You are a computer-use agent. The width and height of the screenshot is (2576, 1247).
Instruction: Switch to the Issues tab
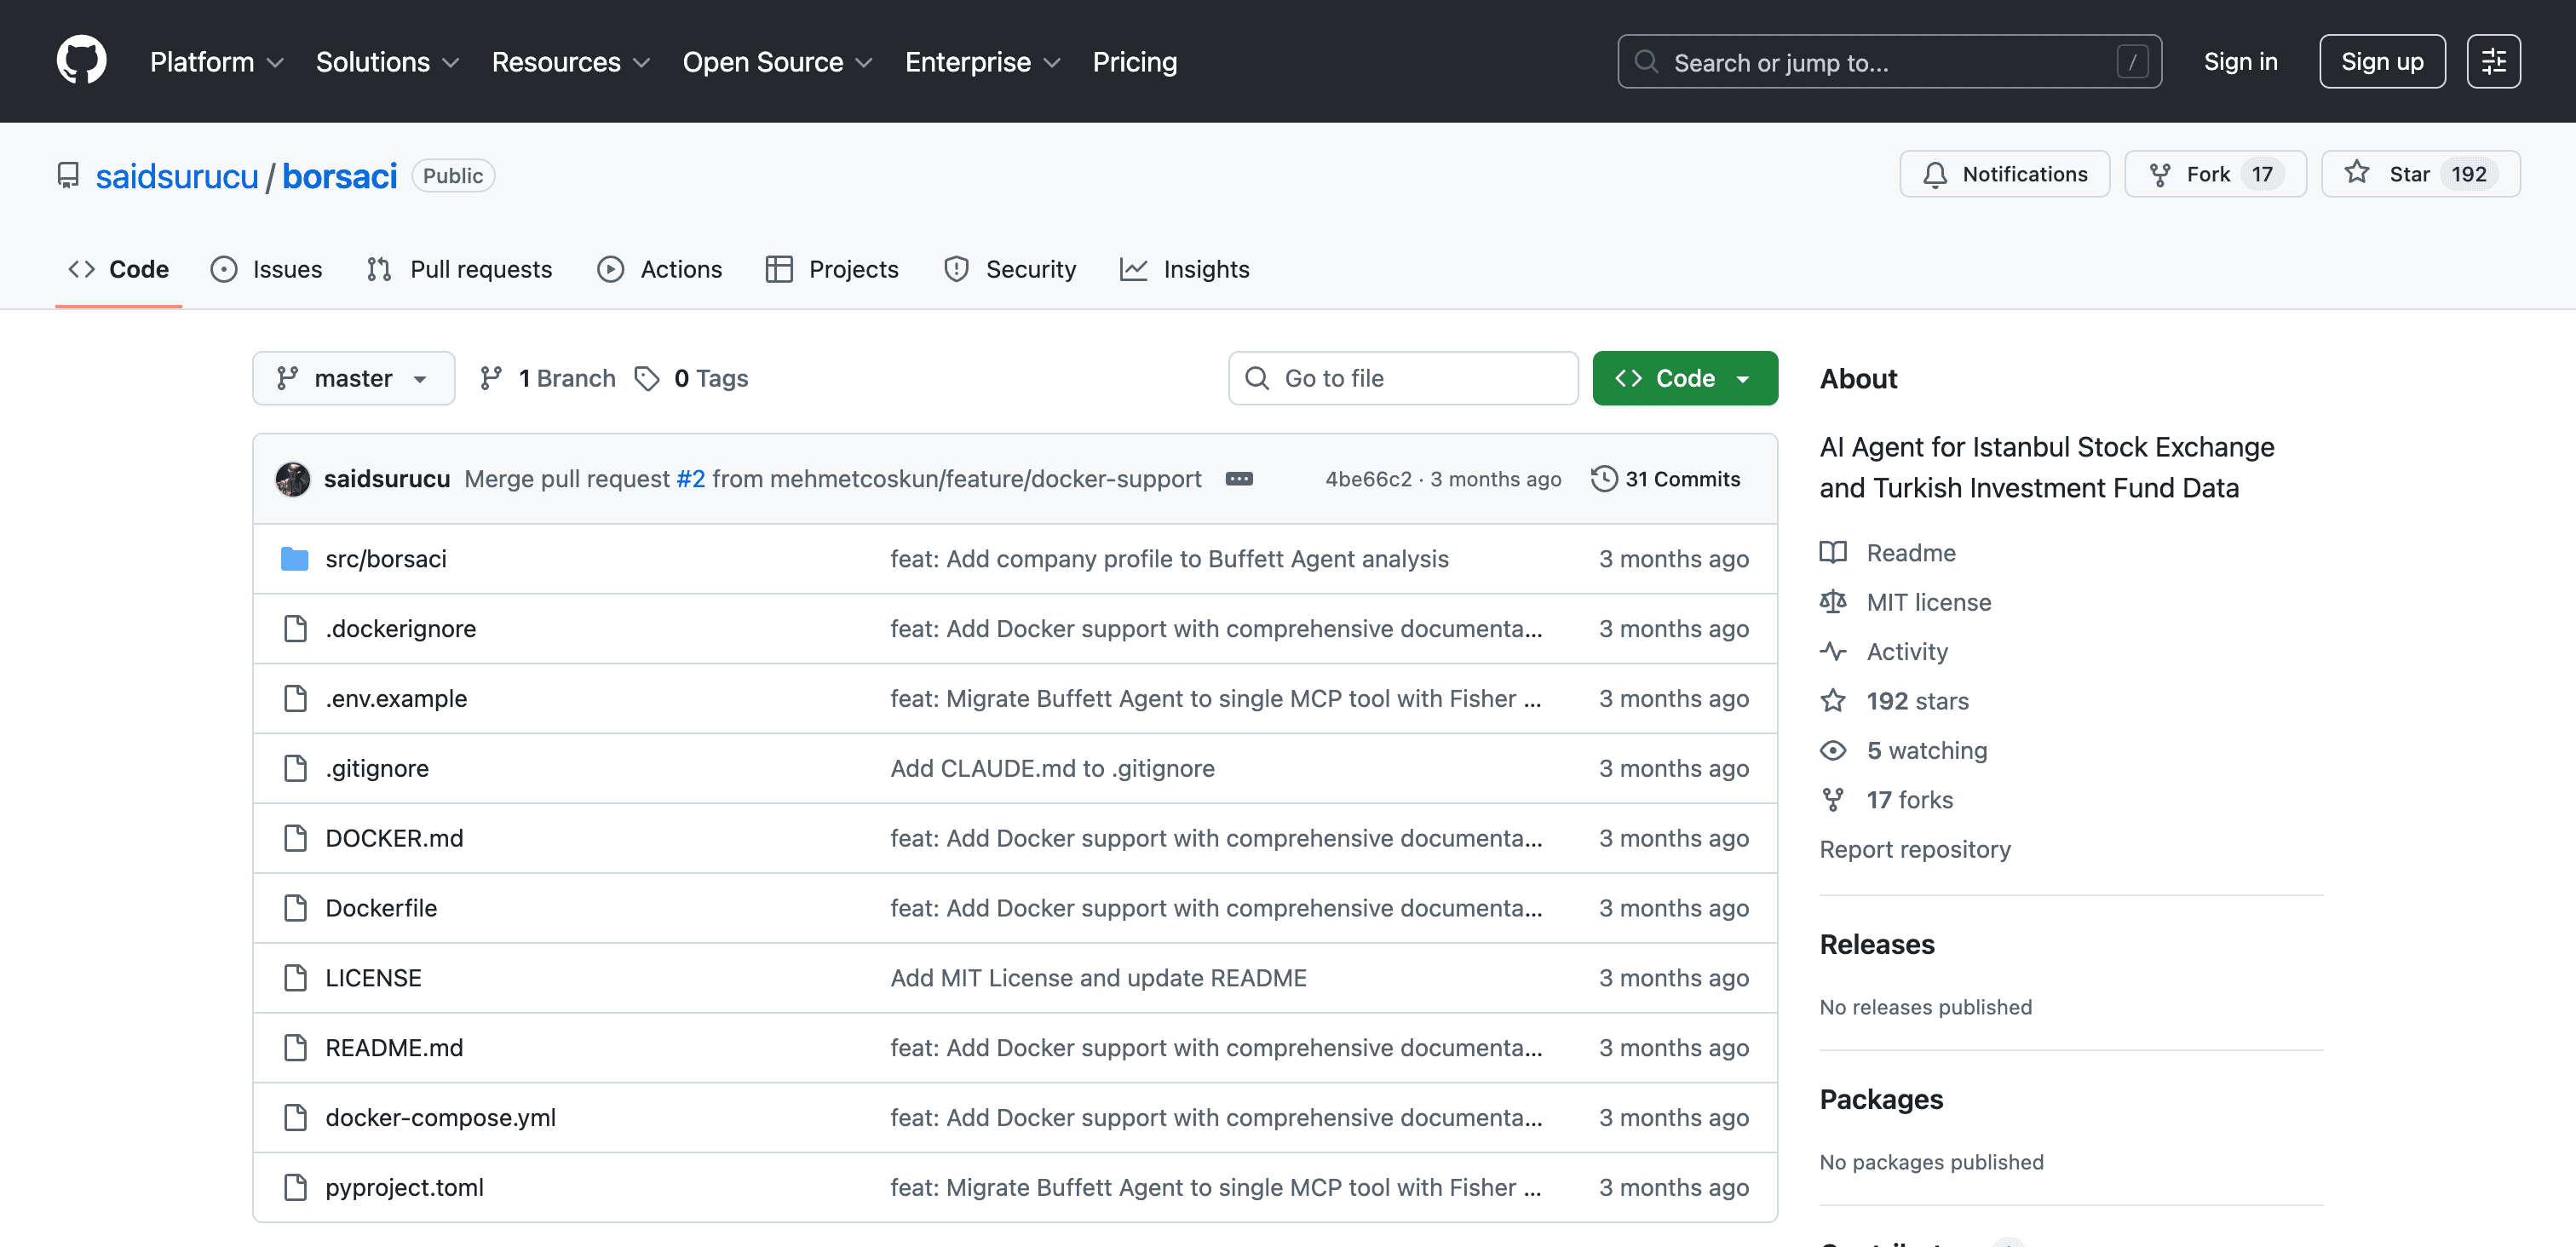click(x=266, y=269)
